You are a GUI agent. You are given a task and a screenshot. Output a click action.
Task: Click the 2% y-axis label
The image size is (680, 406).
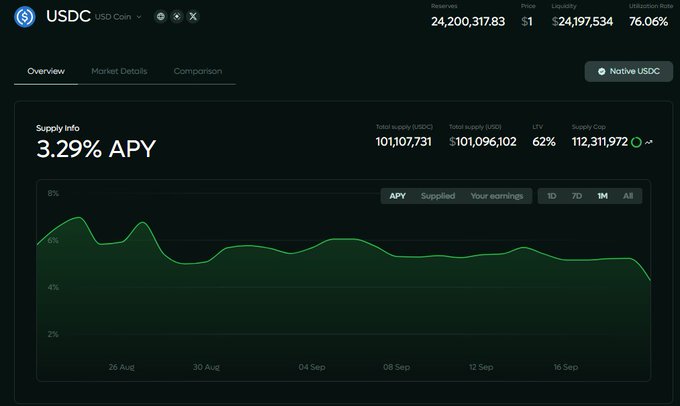click(x=53, y=334)
